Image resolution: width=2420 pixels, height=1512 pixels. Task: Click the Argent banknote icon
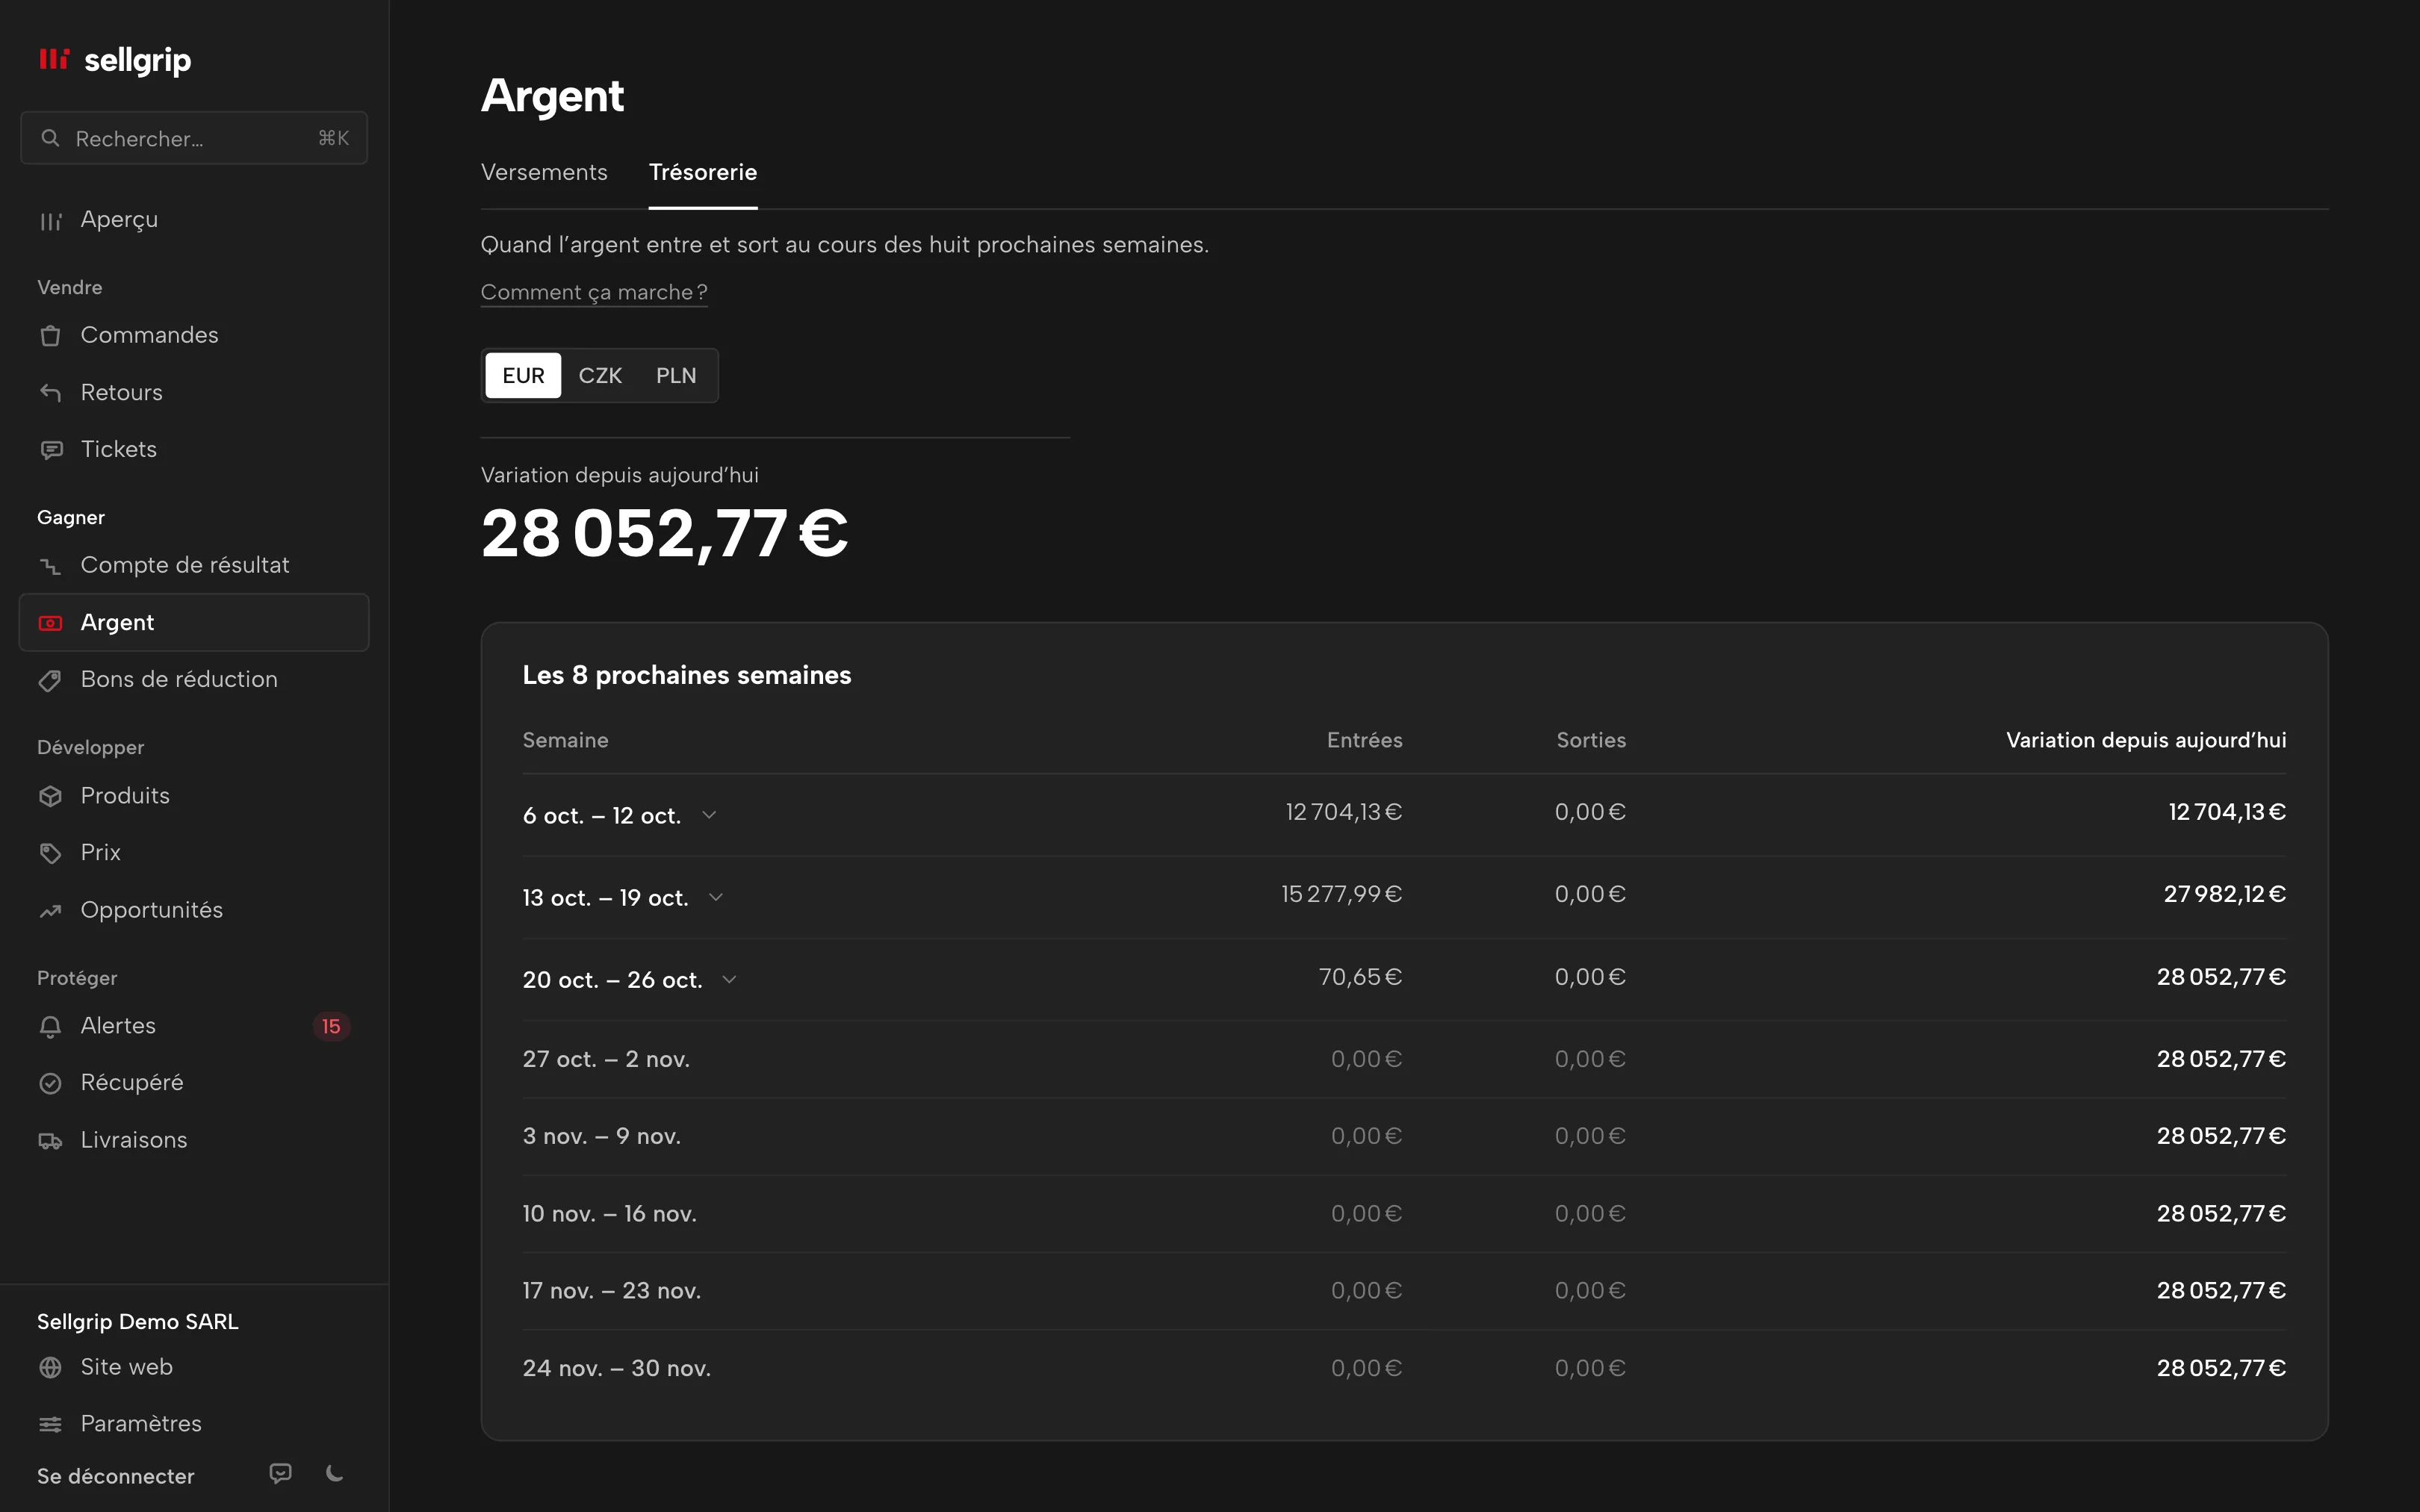(50, 623)
